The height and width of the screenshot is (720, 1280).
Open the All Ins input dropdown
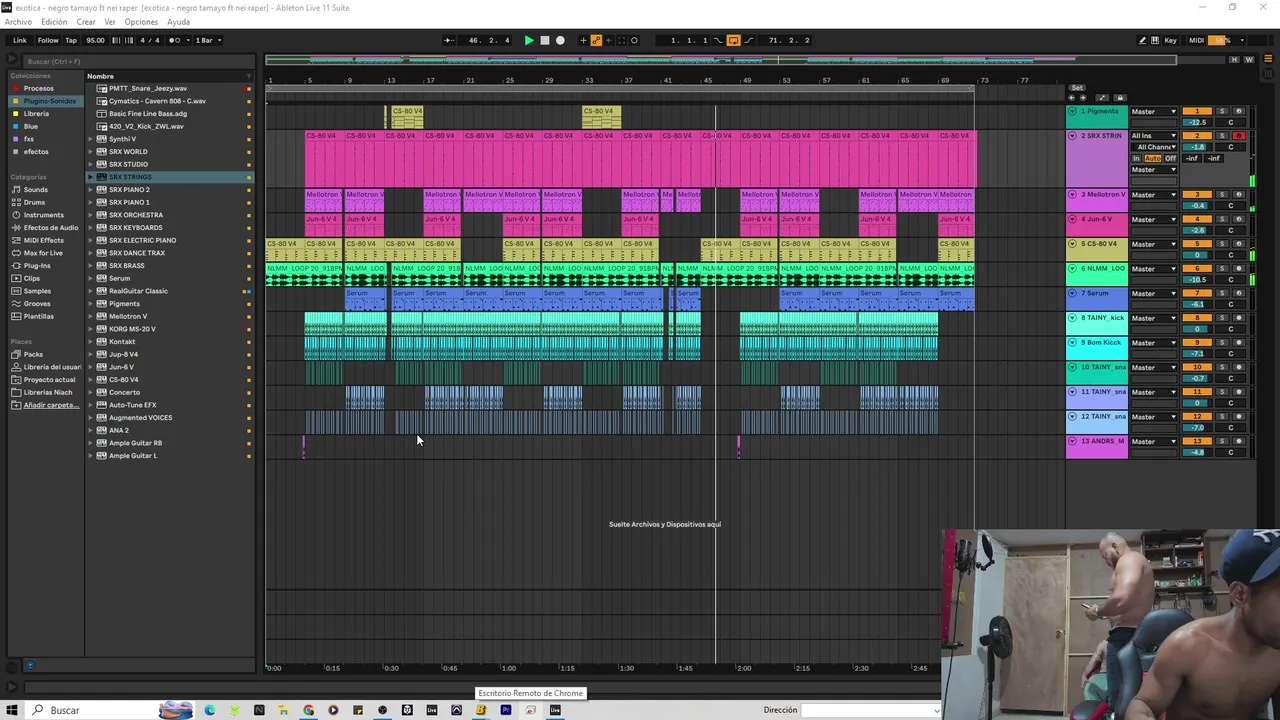pos(1154,135)
